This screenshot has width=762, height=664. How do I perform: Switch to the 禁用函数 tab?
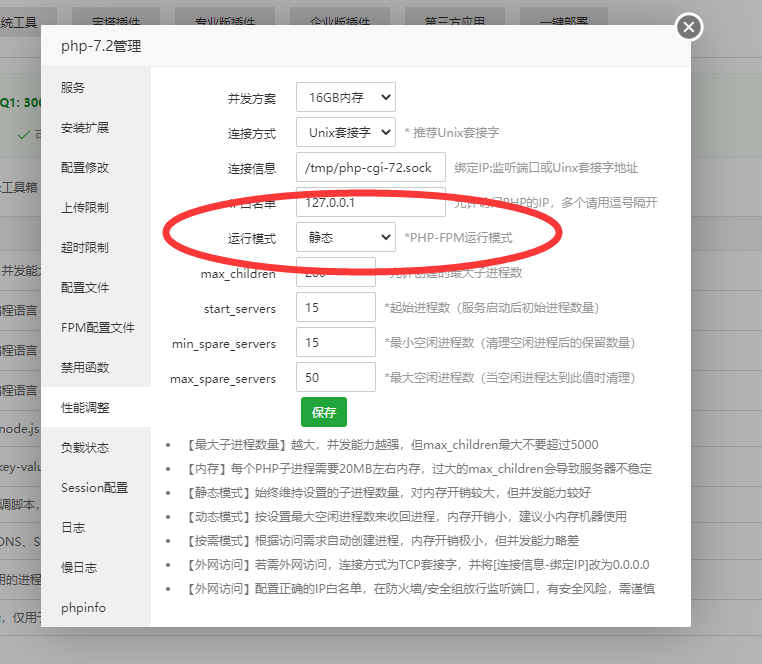click(x=85, y=368)
